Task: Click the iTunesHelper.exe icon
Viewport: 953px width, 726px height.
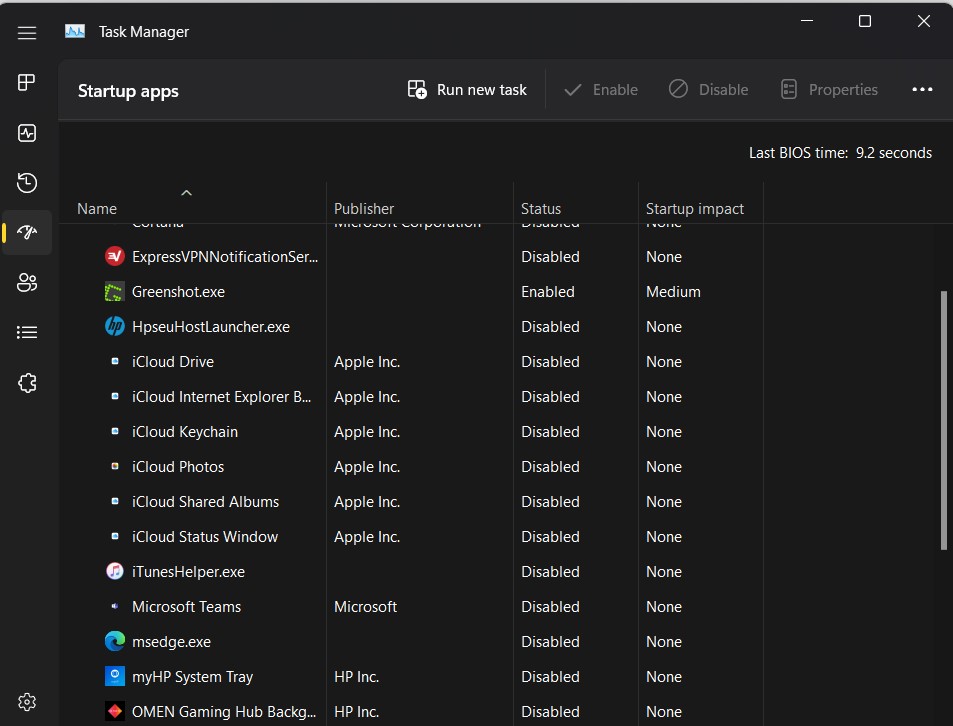Action: coord(114,571)
